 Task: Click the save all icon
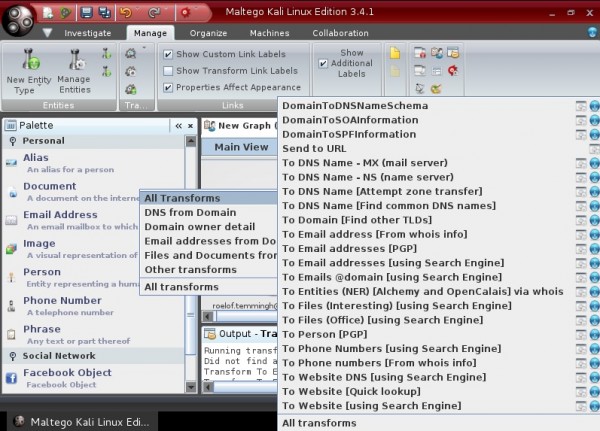[104, 13]
